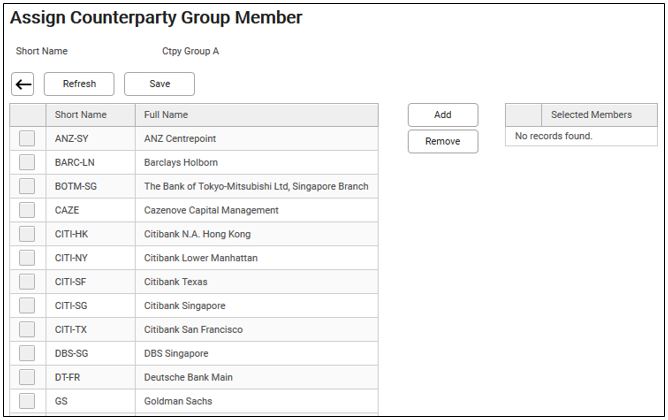Tick the DT-FR checkbox

(27, 378)
